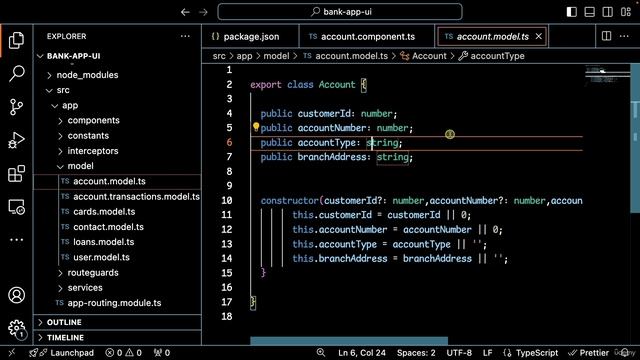640x360 pixels.
Task: Change indentation via Spaces: 2
Action: click(416, 353)
